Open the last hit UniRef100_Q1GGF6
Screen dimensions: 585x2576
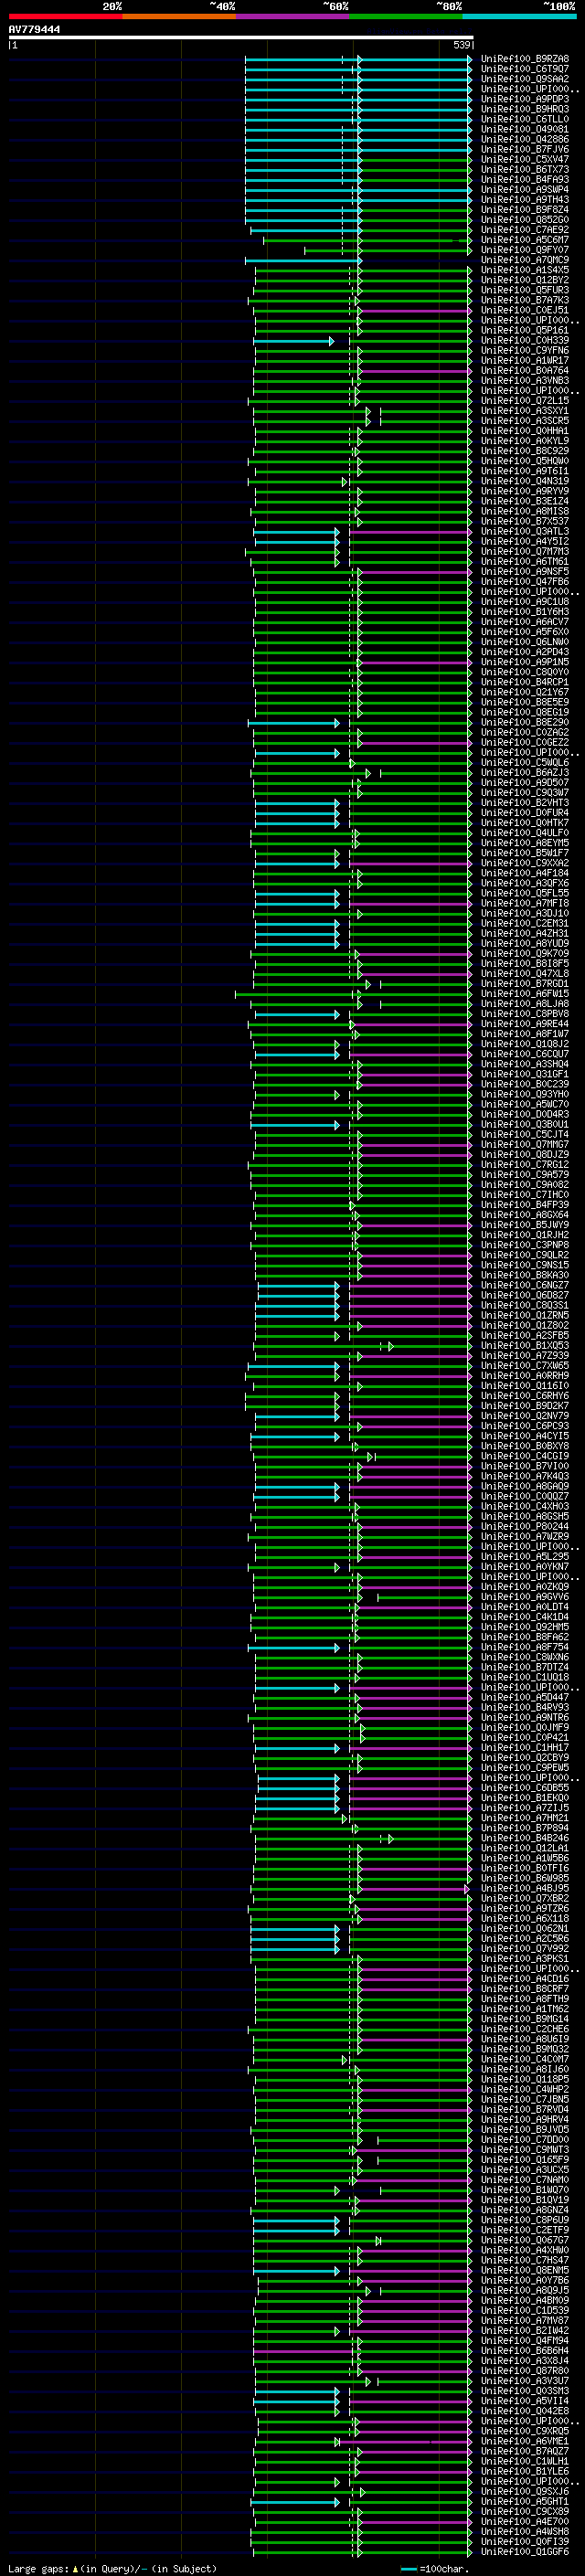pyautogui.click(x=525, y=2551)
